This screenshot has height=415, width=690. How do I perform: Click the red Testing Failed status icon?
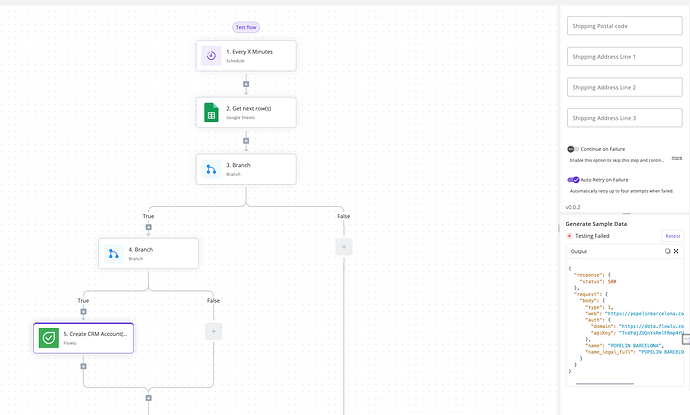[x=569, y=236]
